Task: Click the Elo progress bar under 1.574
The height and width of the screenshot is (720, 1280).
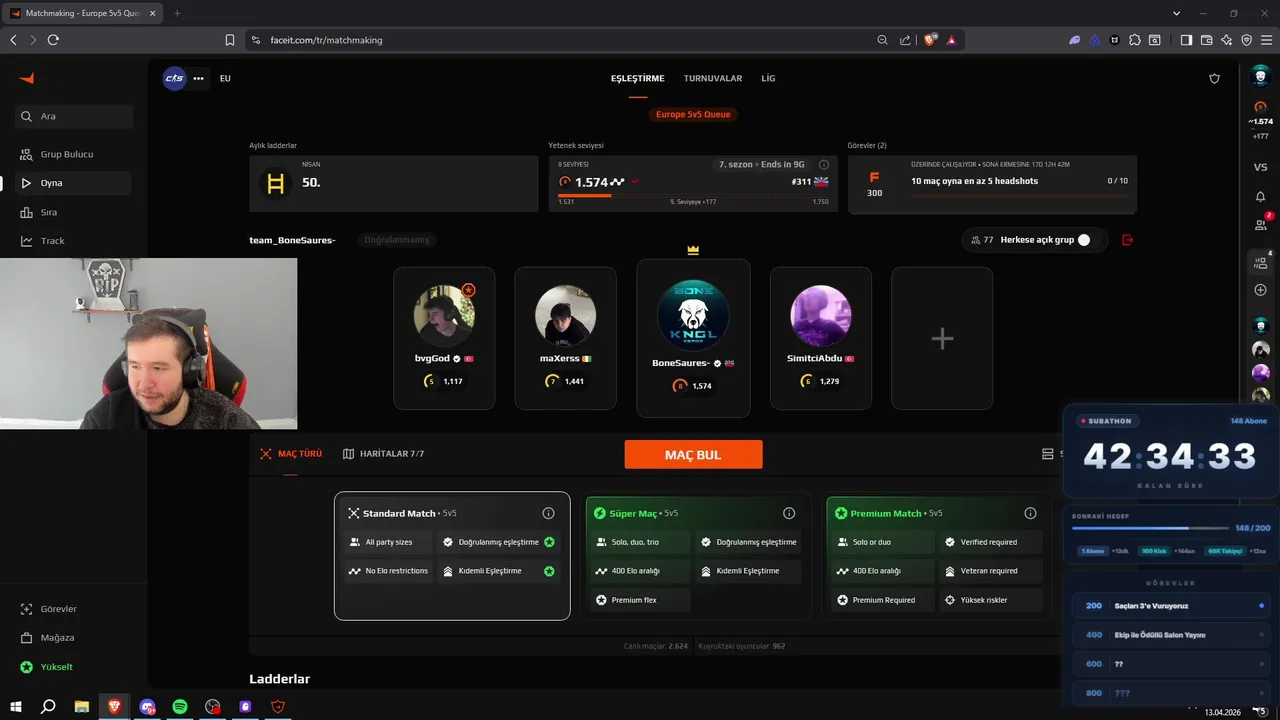Action: pyautogui.click(x=693, y=195)
